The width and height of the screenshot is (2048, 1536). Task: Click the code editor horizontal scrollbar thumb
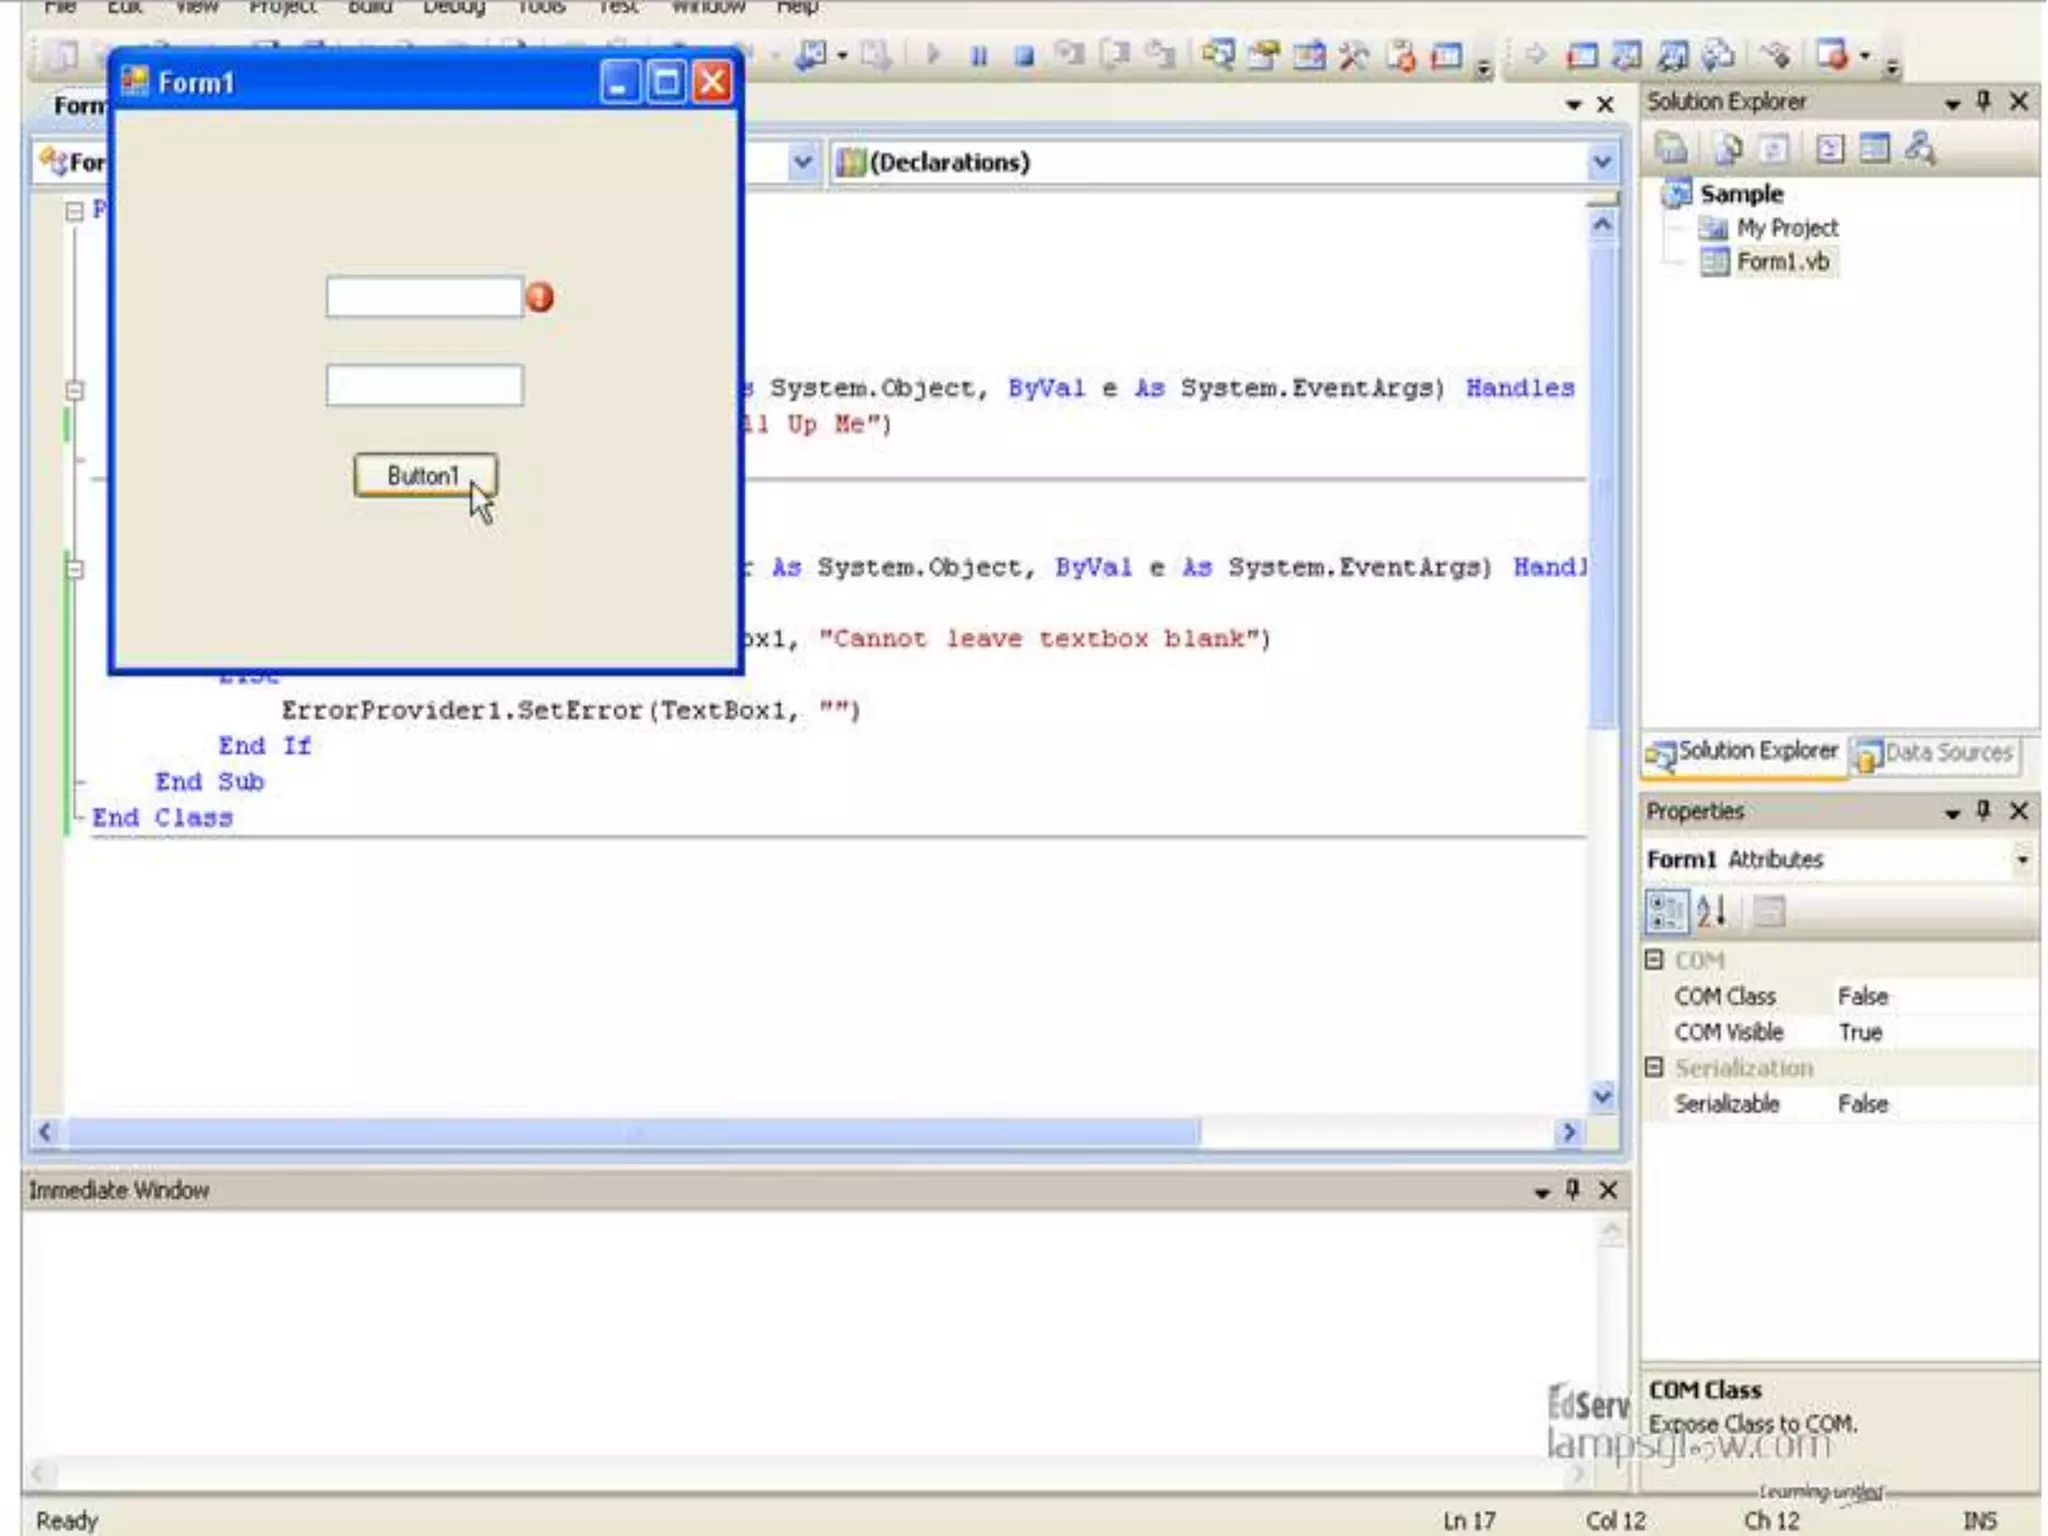coord(632,1132)
